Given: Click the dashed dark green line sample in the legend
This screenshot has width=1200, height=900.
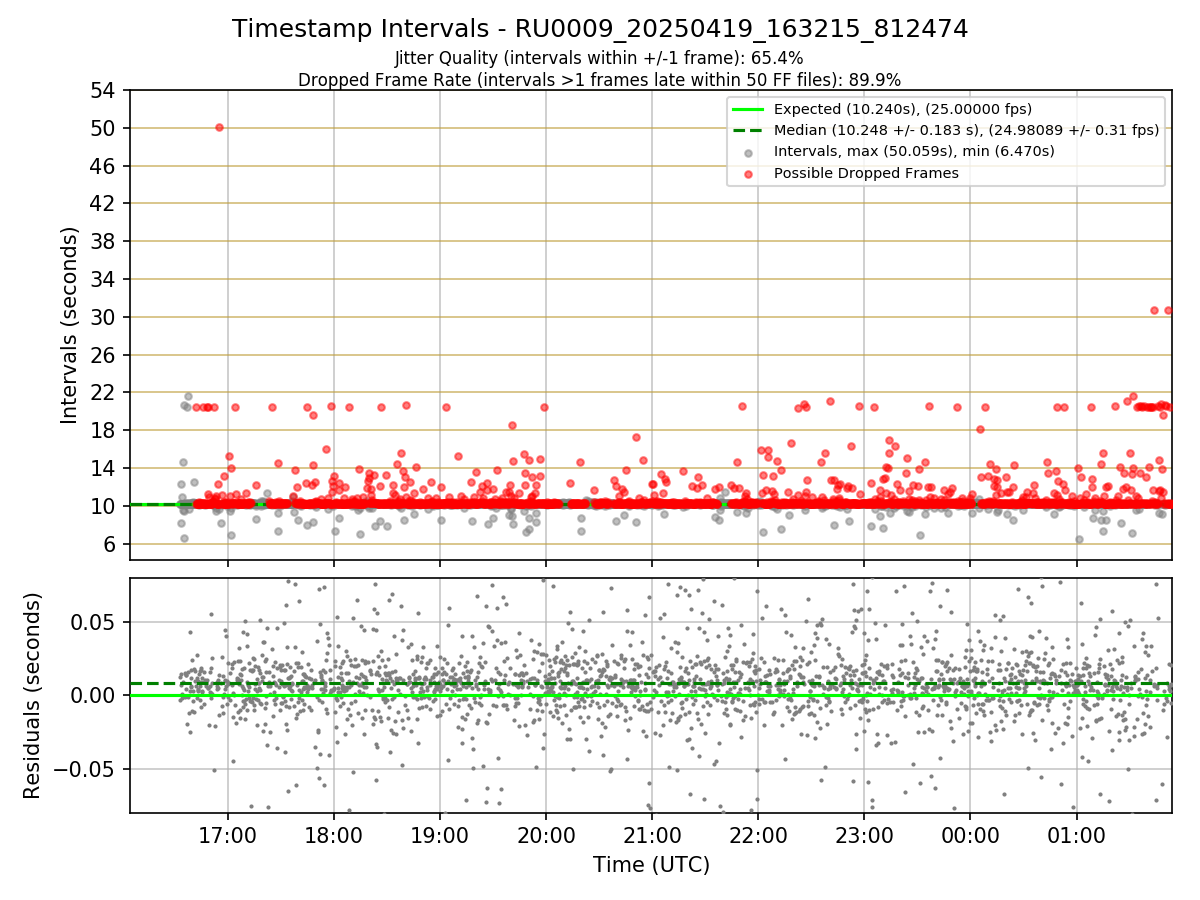Looking at the screenshot, I should point(748,130).
